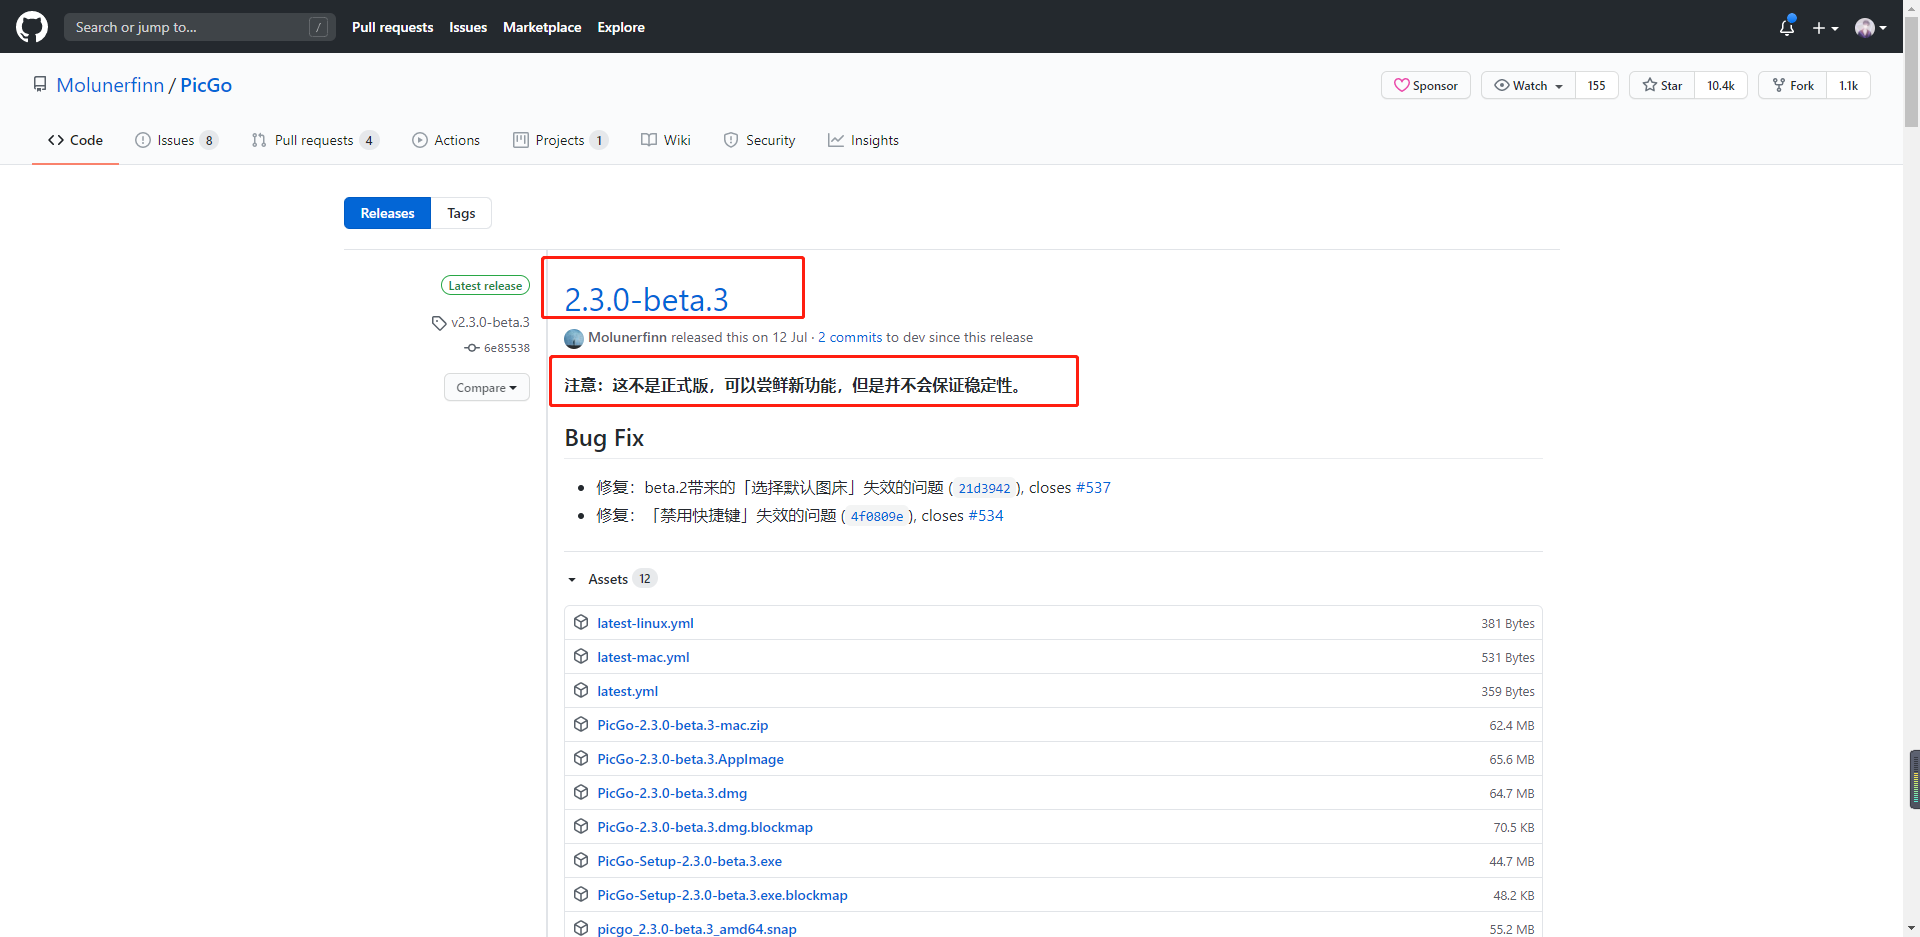Open commit 21d3942

point(984,488)
